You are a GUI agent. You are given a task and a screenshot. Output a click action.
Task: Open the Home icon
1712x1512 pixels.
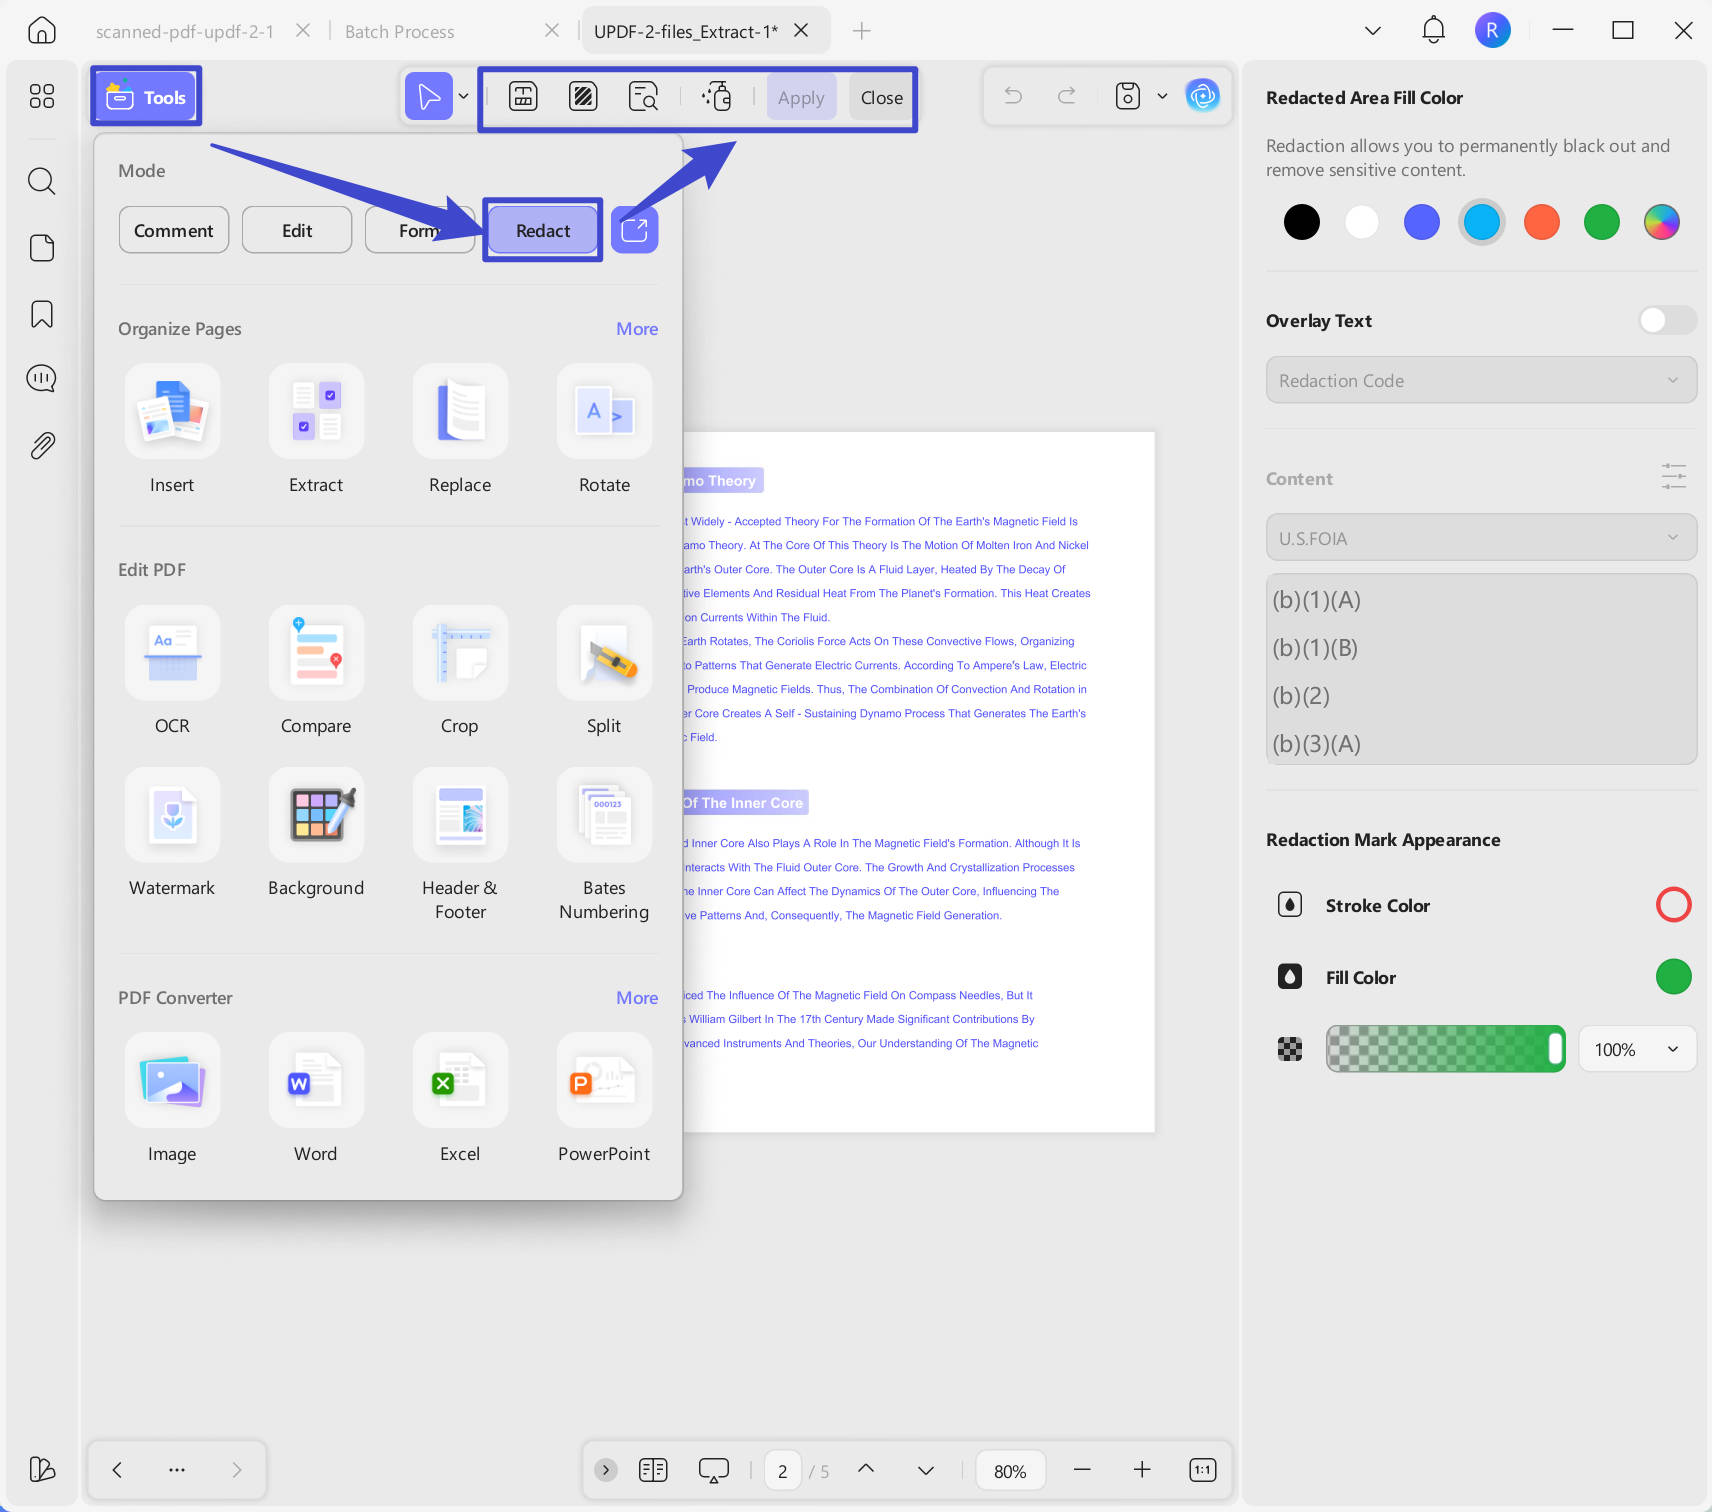tap(41, 31)
